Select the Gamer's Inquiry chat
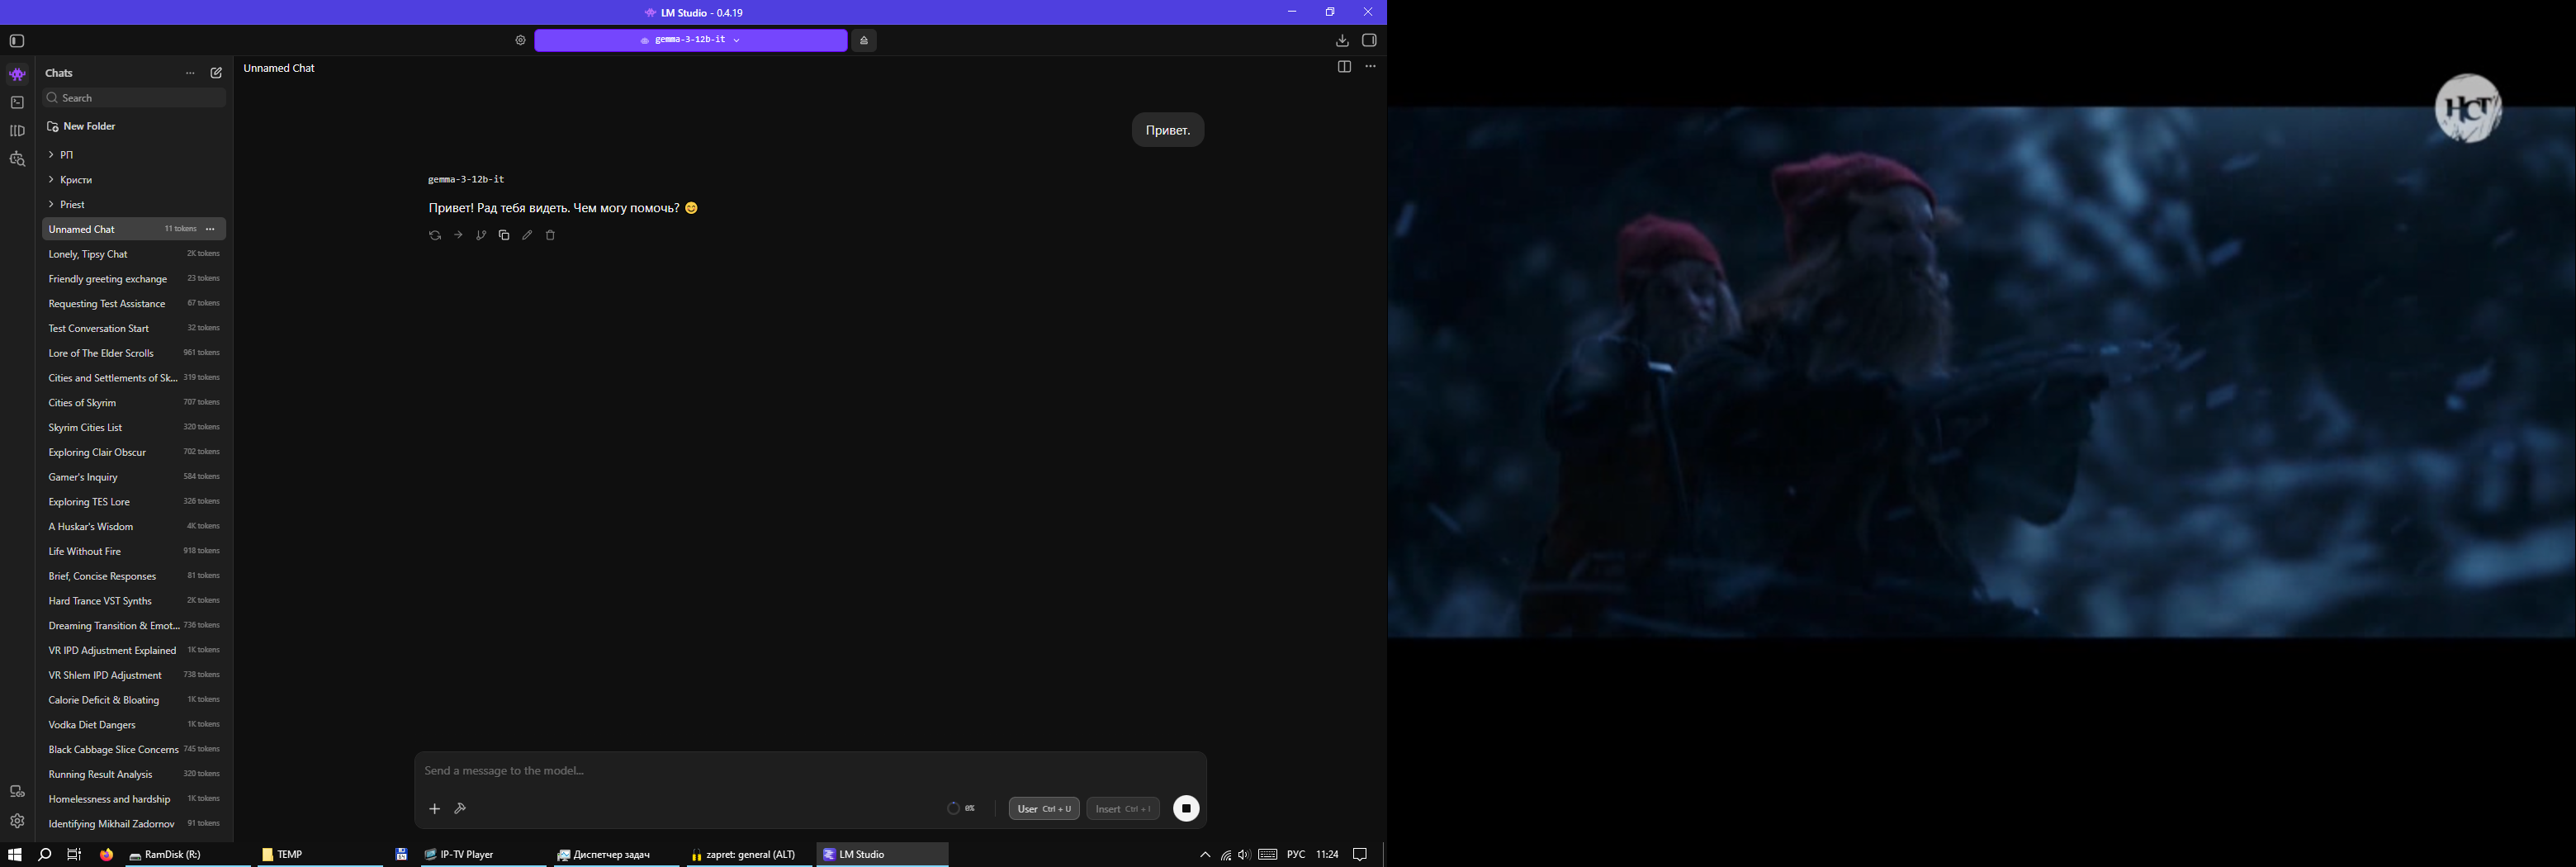Viewport: 2576px width, 867px height. point(134,477)
